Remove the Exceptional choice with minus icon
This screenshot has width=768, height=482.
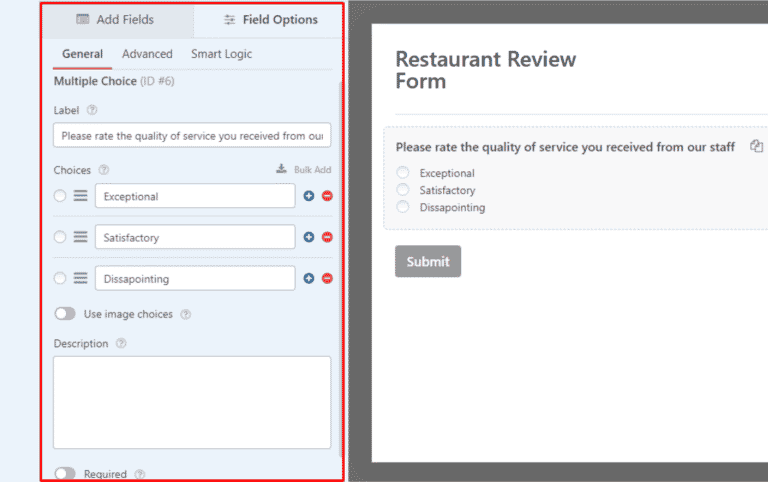click(x=327, y=196)
